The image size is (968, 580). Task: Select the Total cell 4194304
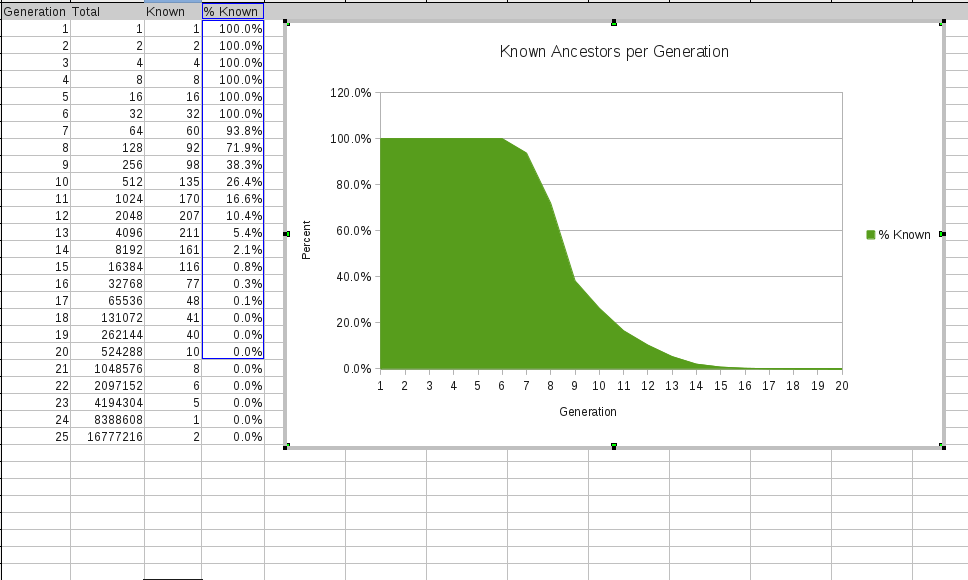tap(107, 402)
